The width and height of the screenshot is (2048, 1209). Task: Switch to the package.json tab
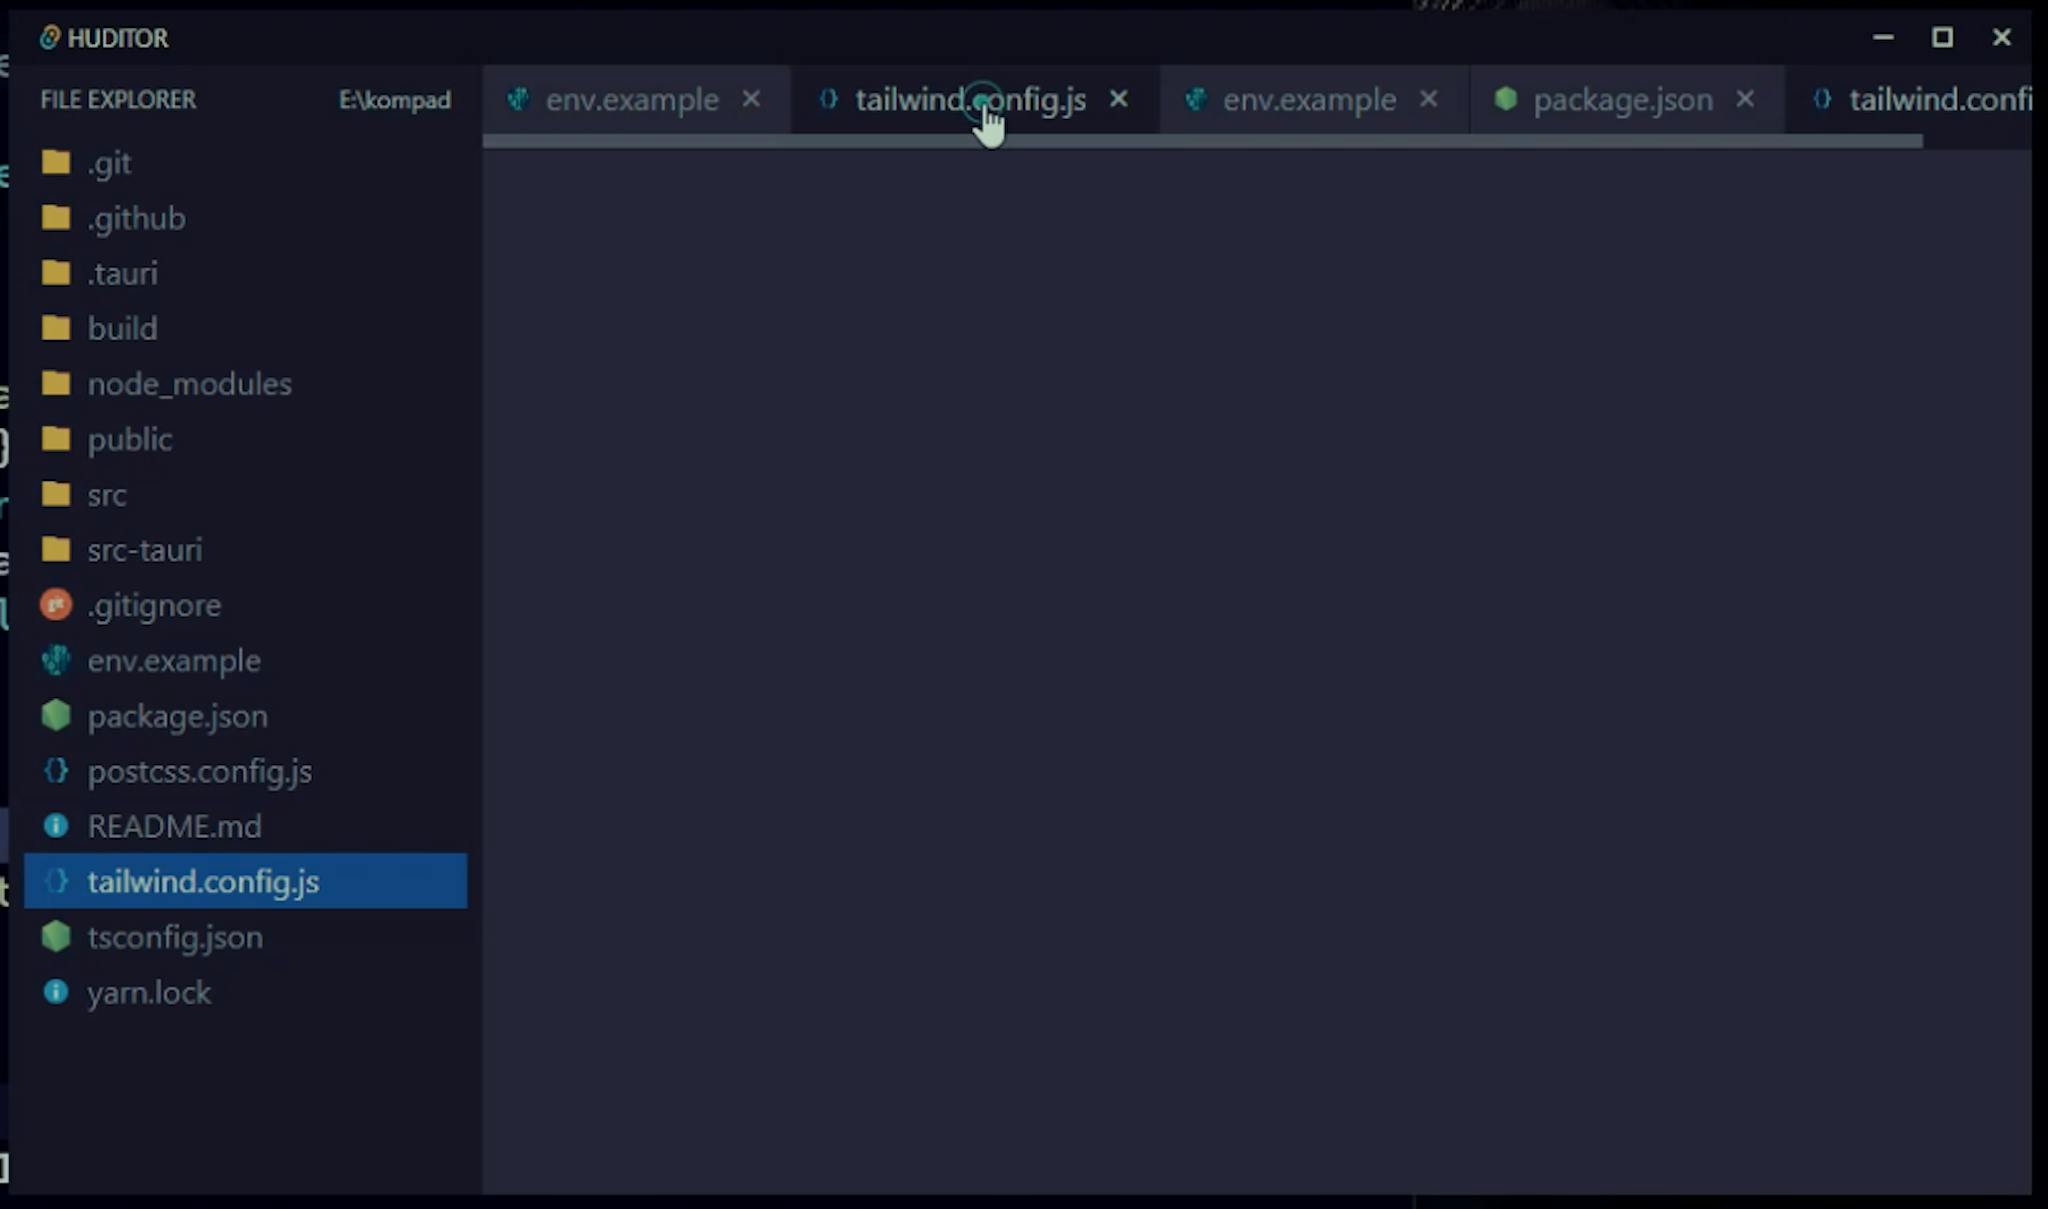coord(1622,100)
